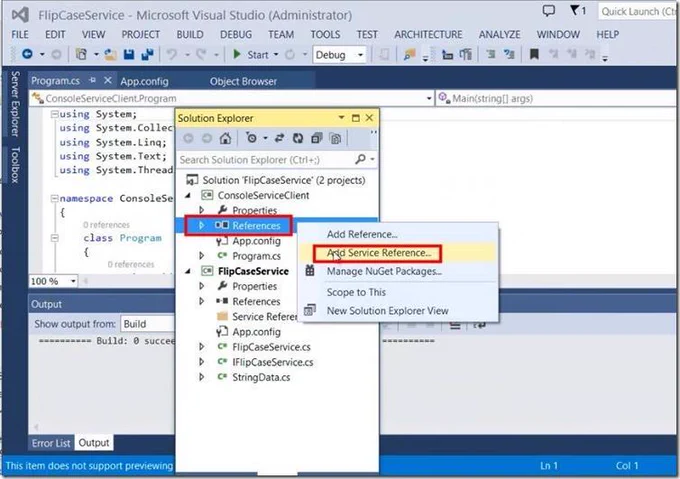
Task: Open the DEBUG menu
Action: (236, 34)
